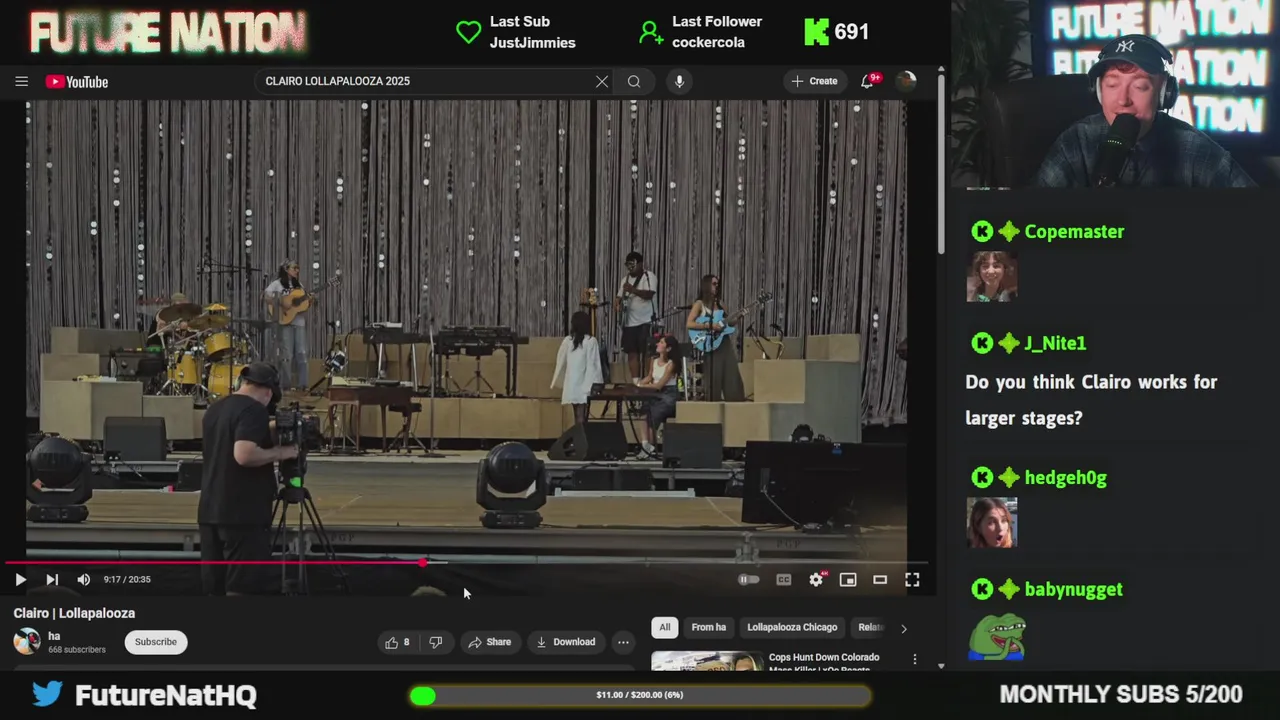Image resolution: width=1280 pixels, height=720 pixels.
Task: Enable miniplayer mode
Action: pos(848,580)
